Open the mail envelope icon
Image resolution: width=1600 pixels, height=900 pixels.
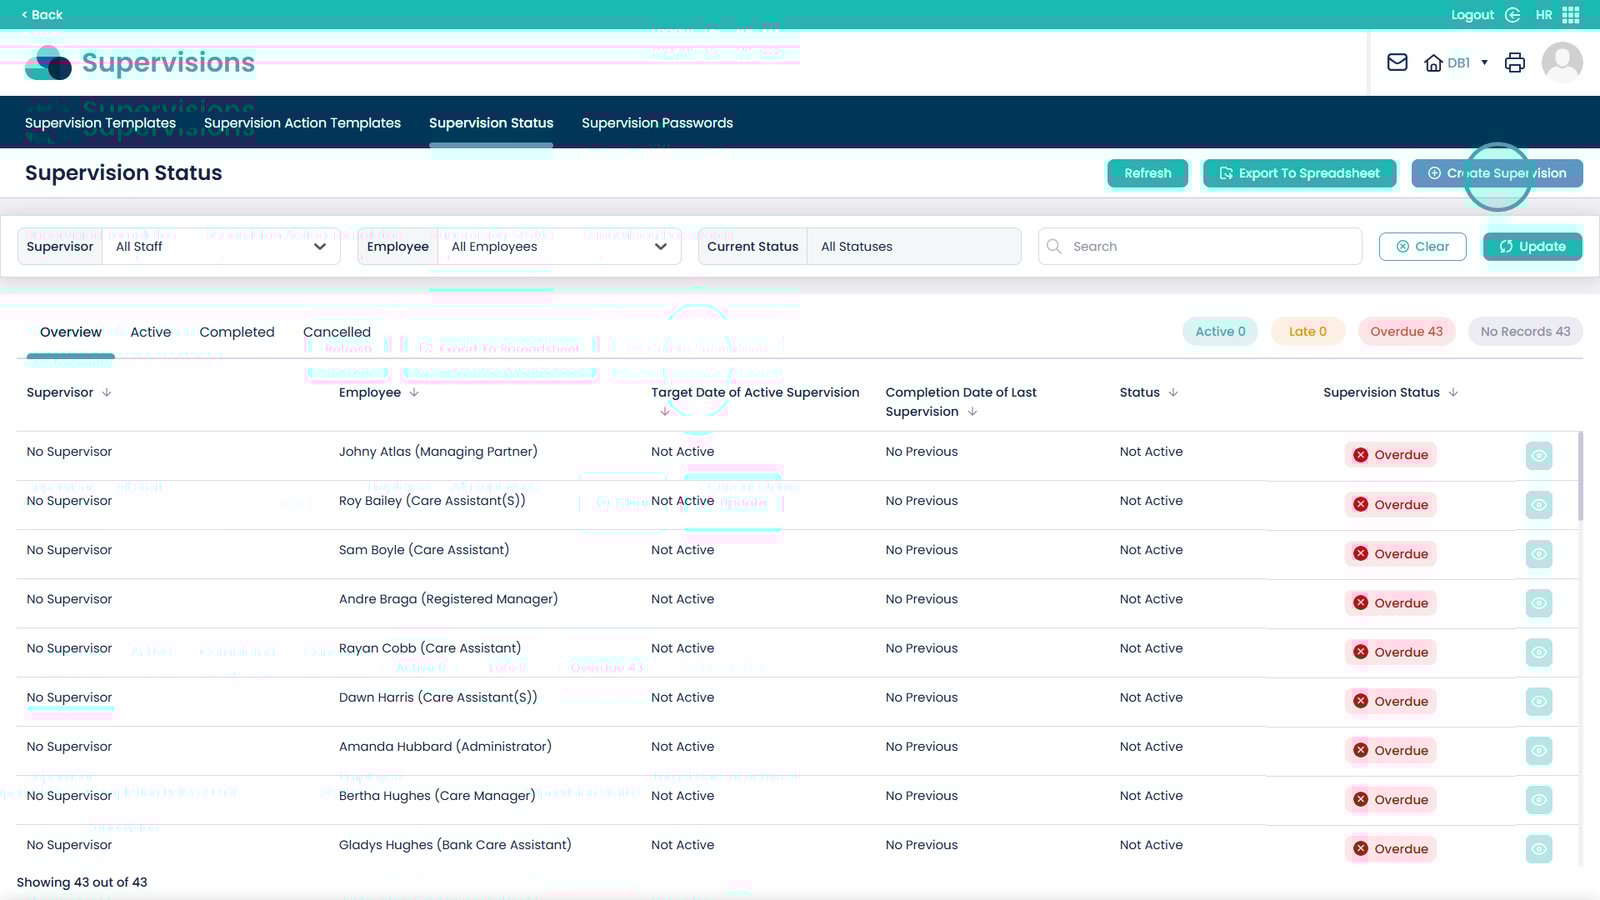point(1397,63)
